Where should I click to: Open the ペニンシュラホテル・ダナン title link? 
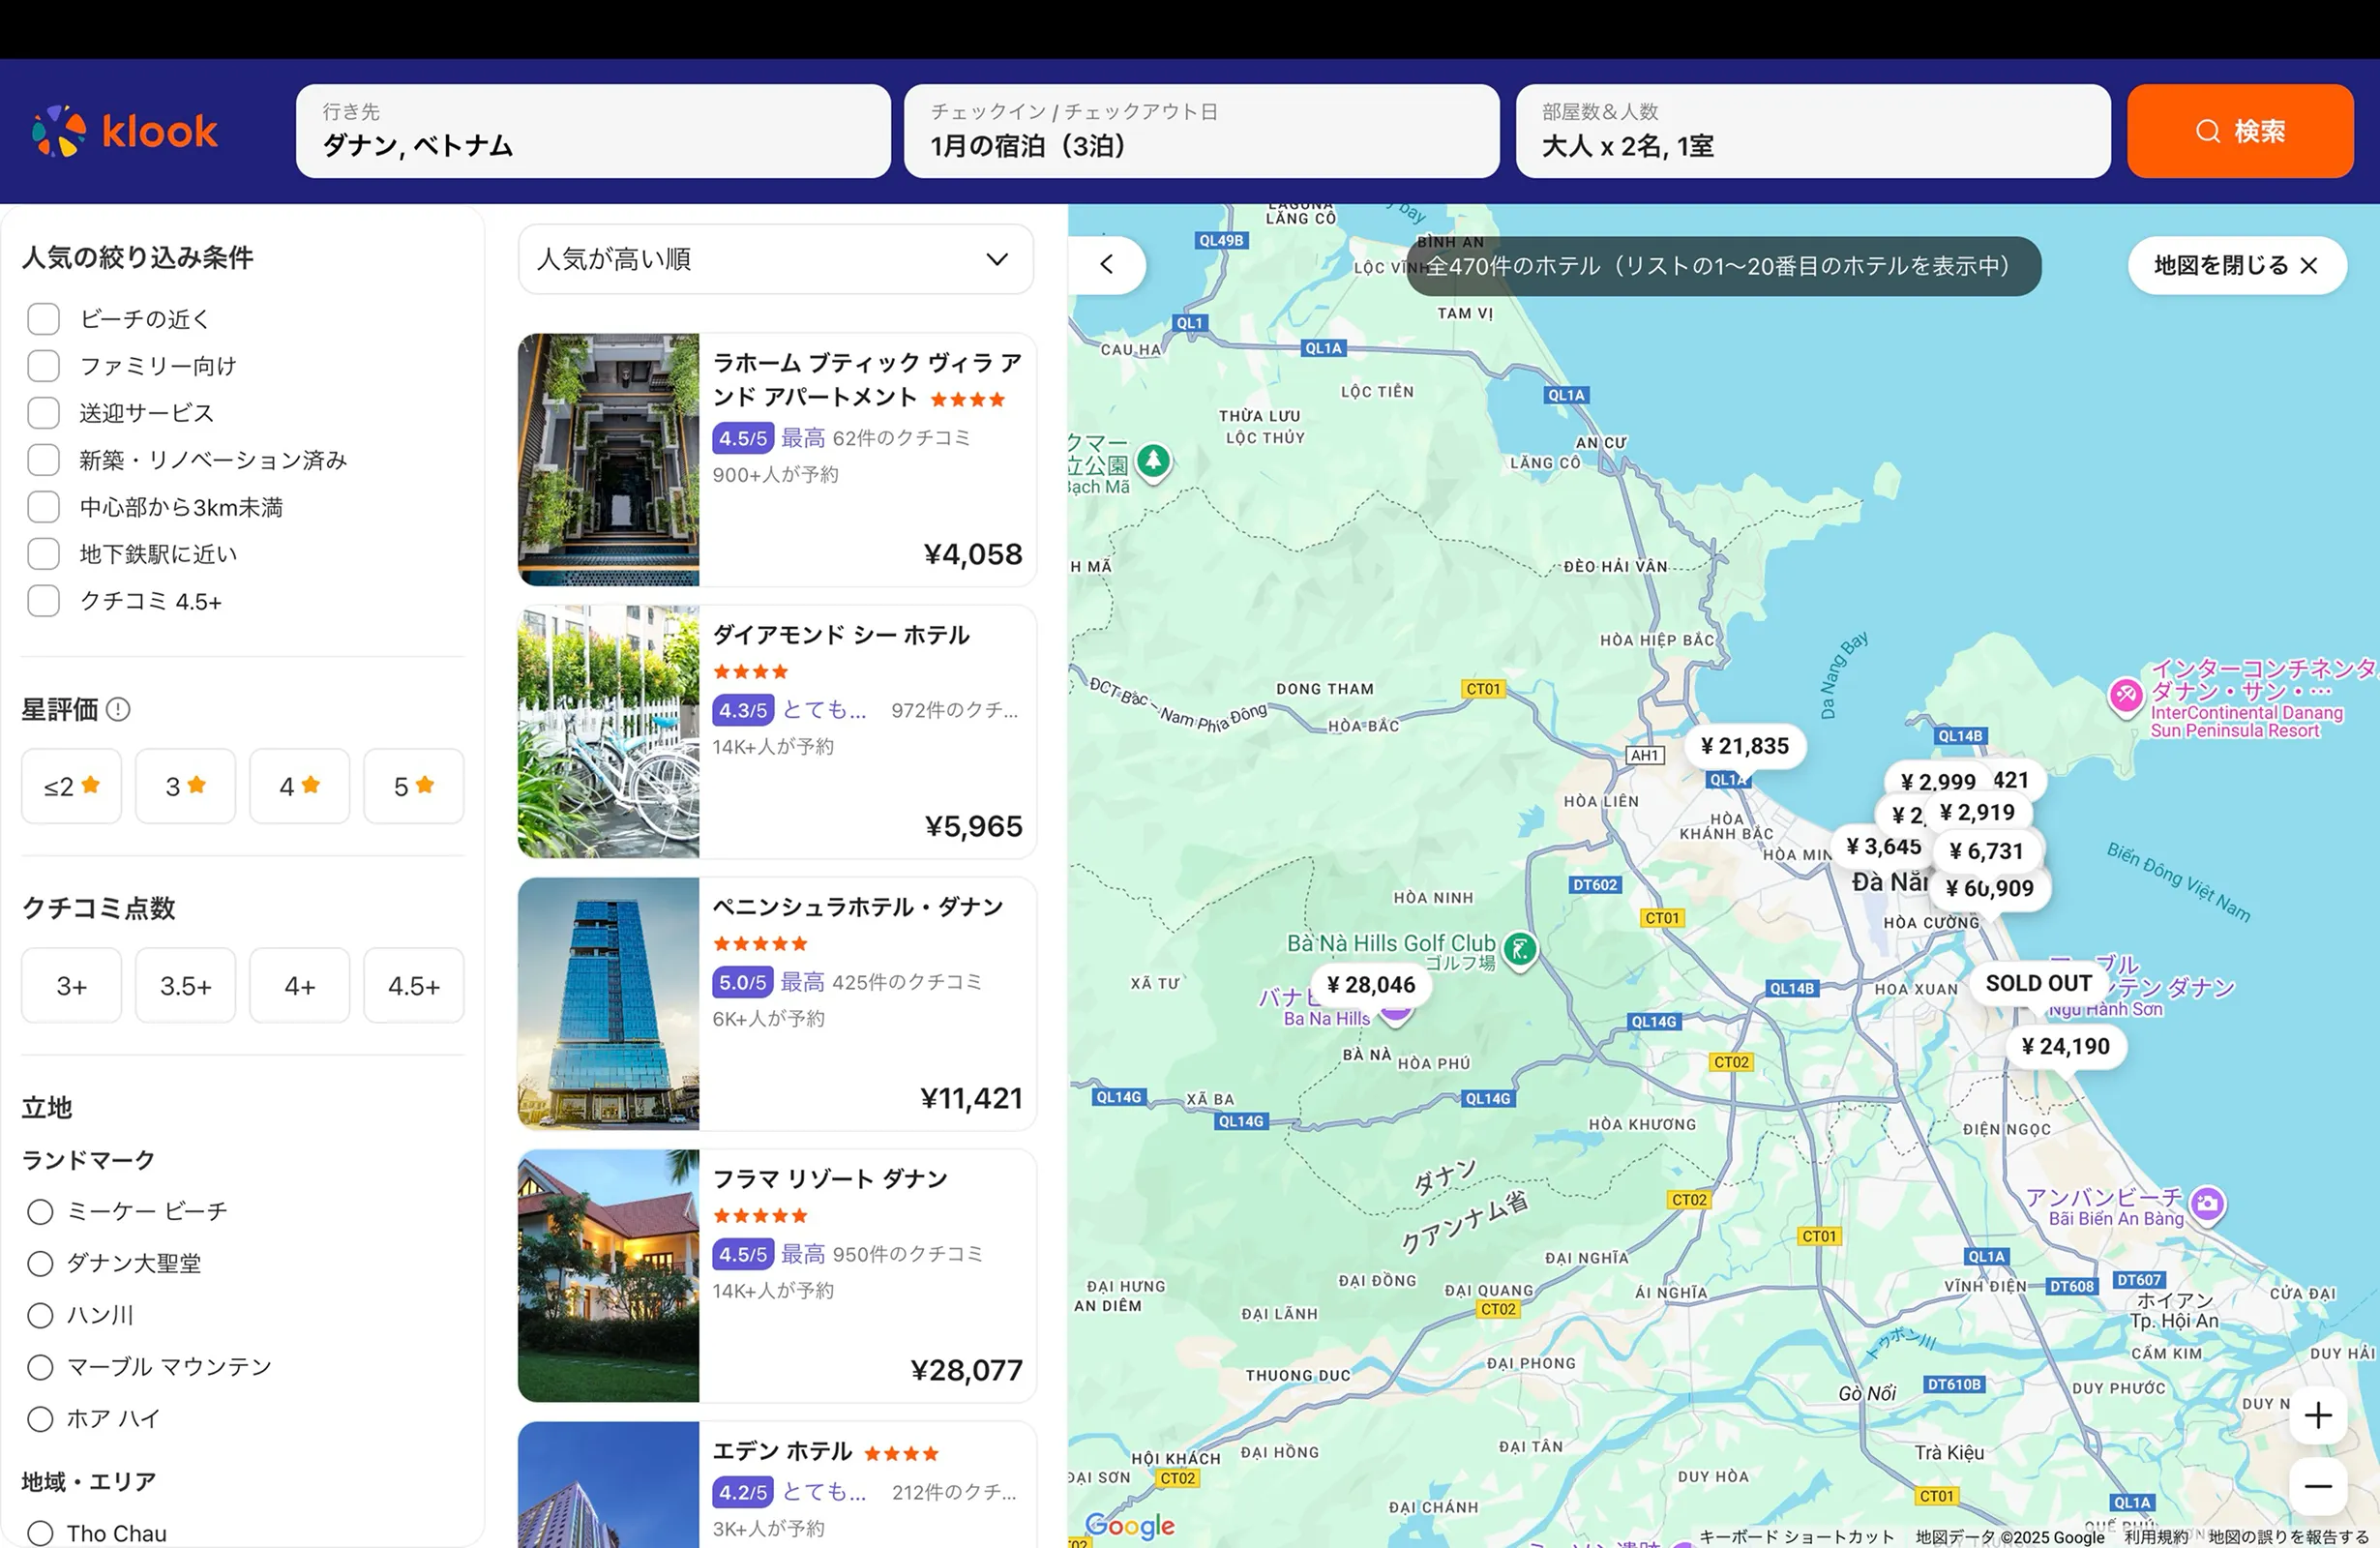pyautogui.click(x=857, y=907)
